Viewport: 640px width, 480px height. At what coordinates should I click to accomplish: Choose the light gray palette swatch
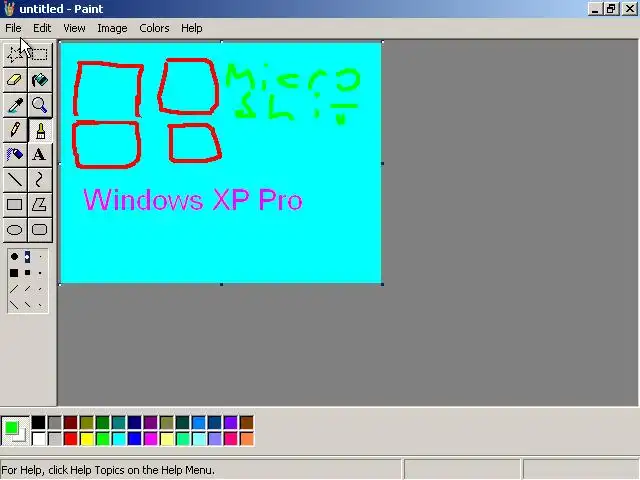[54, 439]
